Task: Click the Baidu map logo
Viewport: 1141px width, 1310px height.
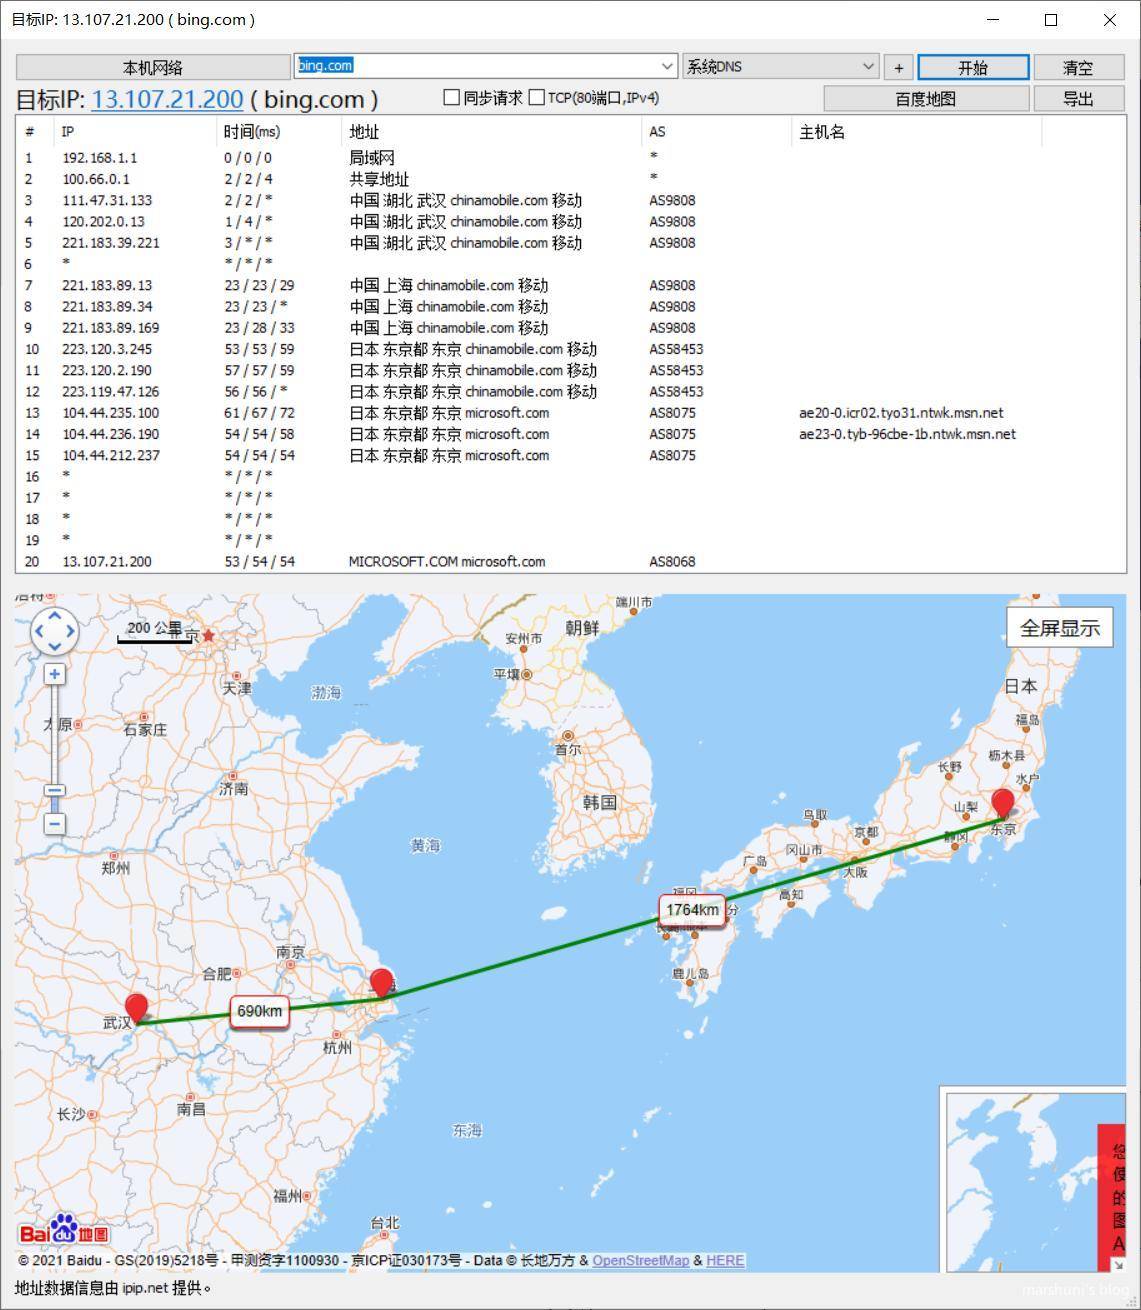Action: [63, 1231]
